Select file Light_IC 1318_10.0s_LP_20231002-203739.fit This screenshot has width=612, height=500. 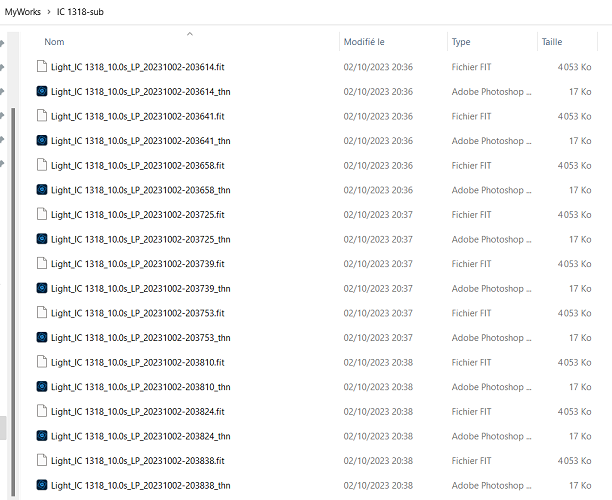click(x=137, y=263)
